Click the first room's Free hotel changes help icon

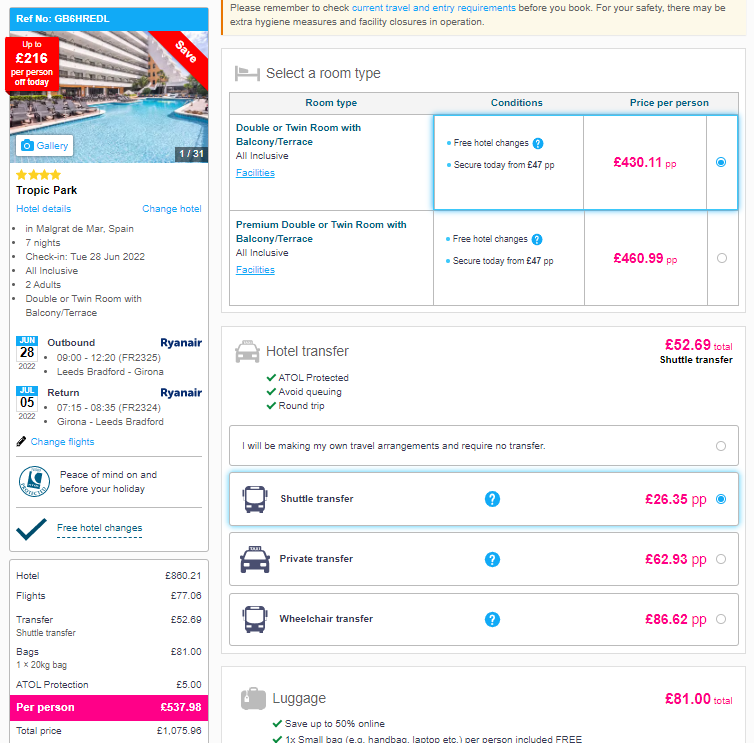[538, 144]
